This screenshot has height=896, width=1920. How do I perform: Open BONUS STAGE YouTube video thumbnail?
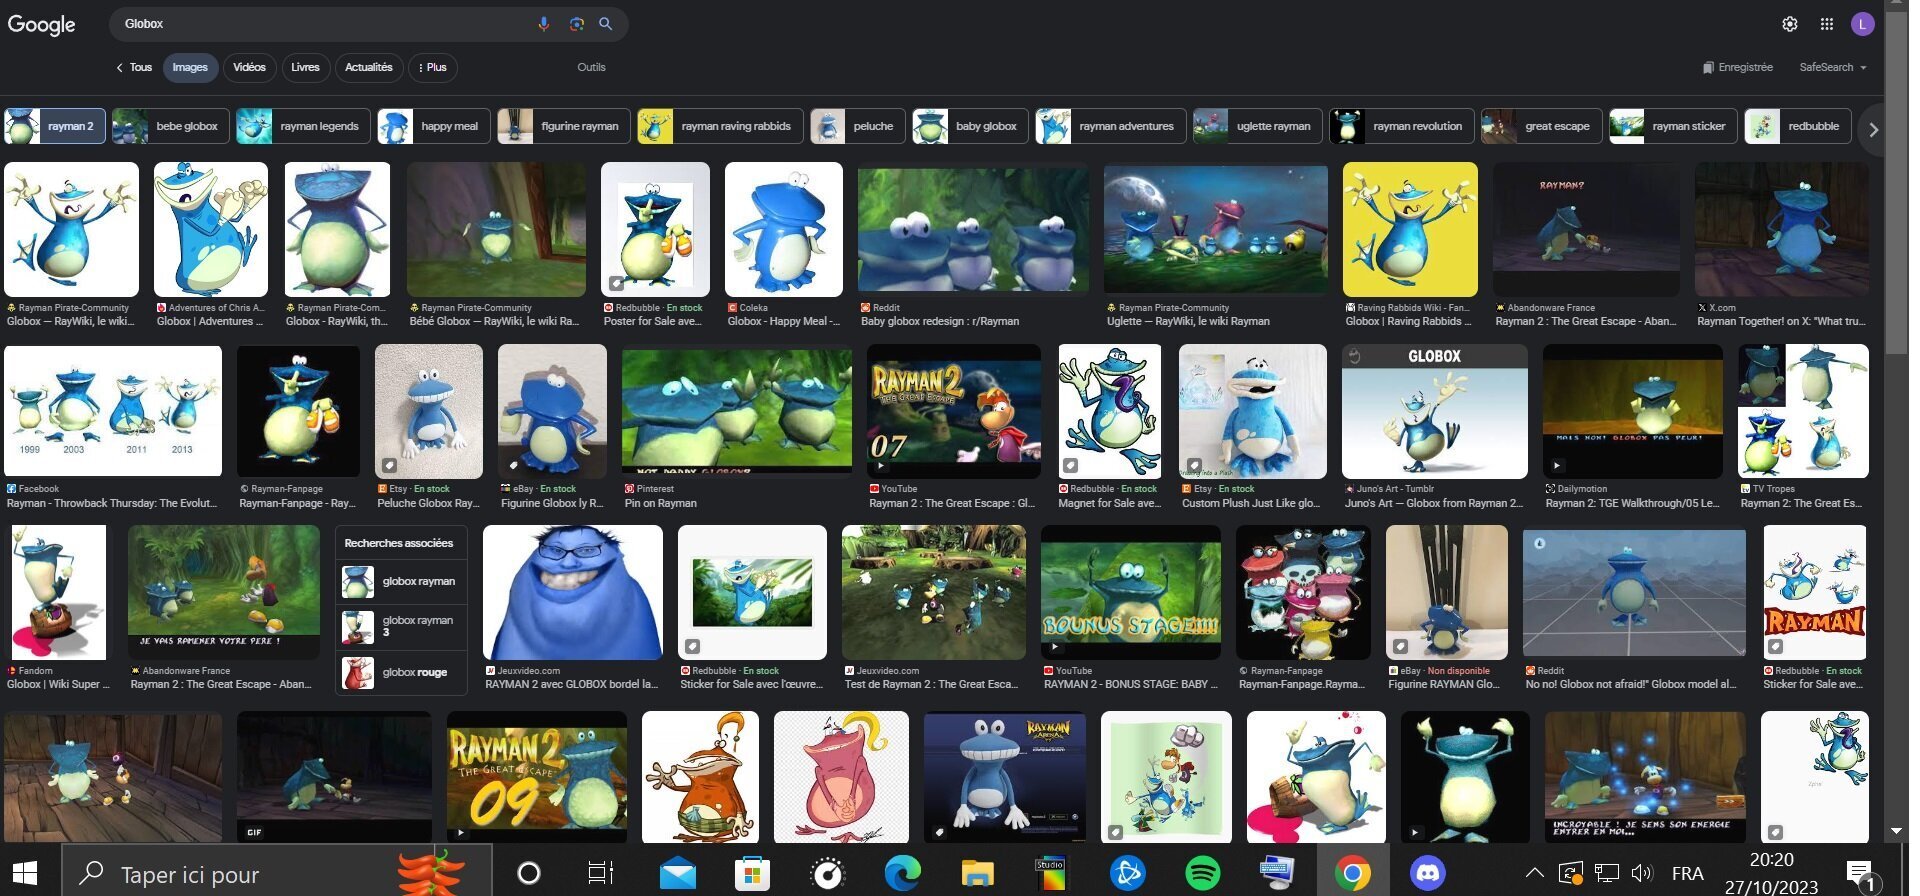pos(1131,593)
